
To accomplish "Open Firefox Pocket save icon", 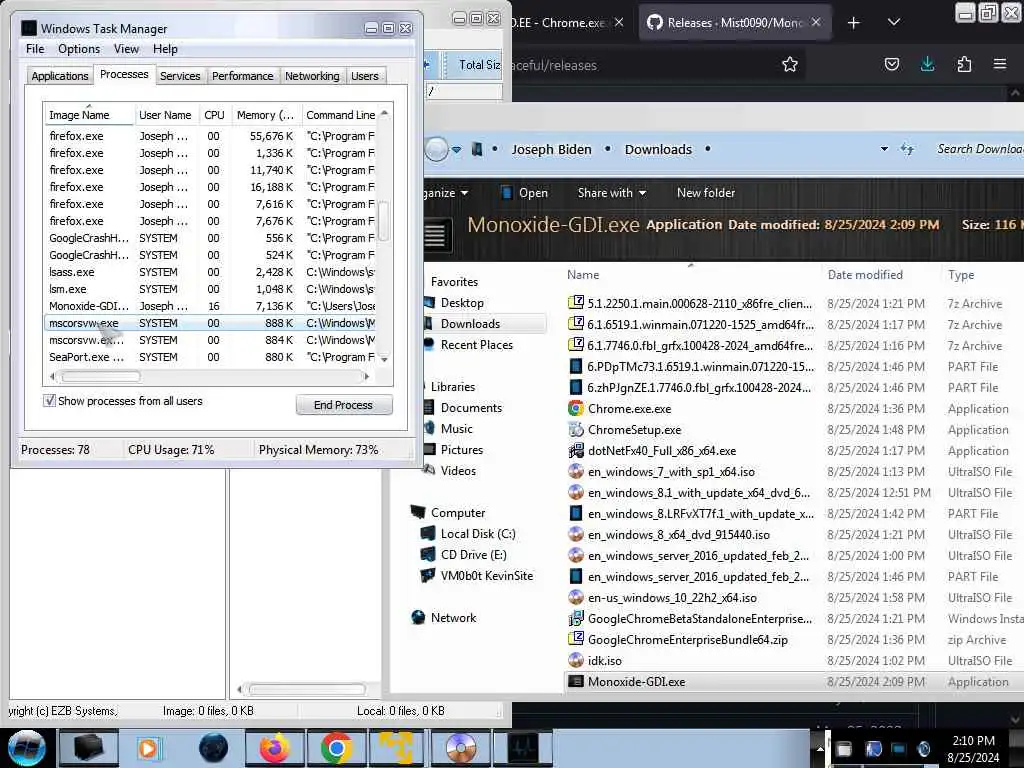I will point(891,64).
